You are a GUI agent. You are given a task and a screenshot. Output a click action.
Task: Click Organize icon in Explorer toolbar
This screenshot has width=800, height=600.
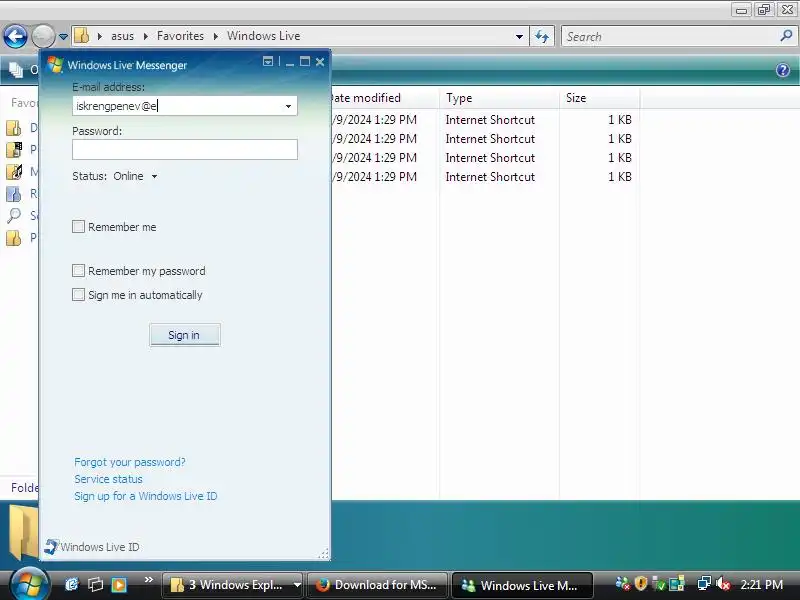point(16,70)
